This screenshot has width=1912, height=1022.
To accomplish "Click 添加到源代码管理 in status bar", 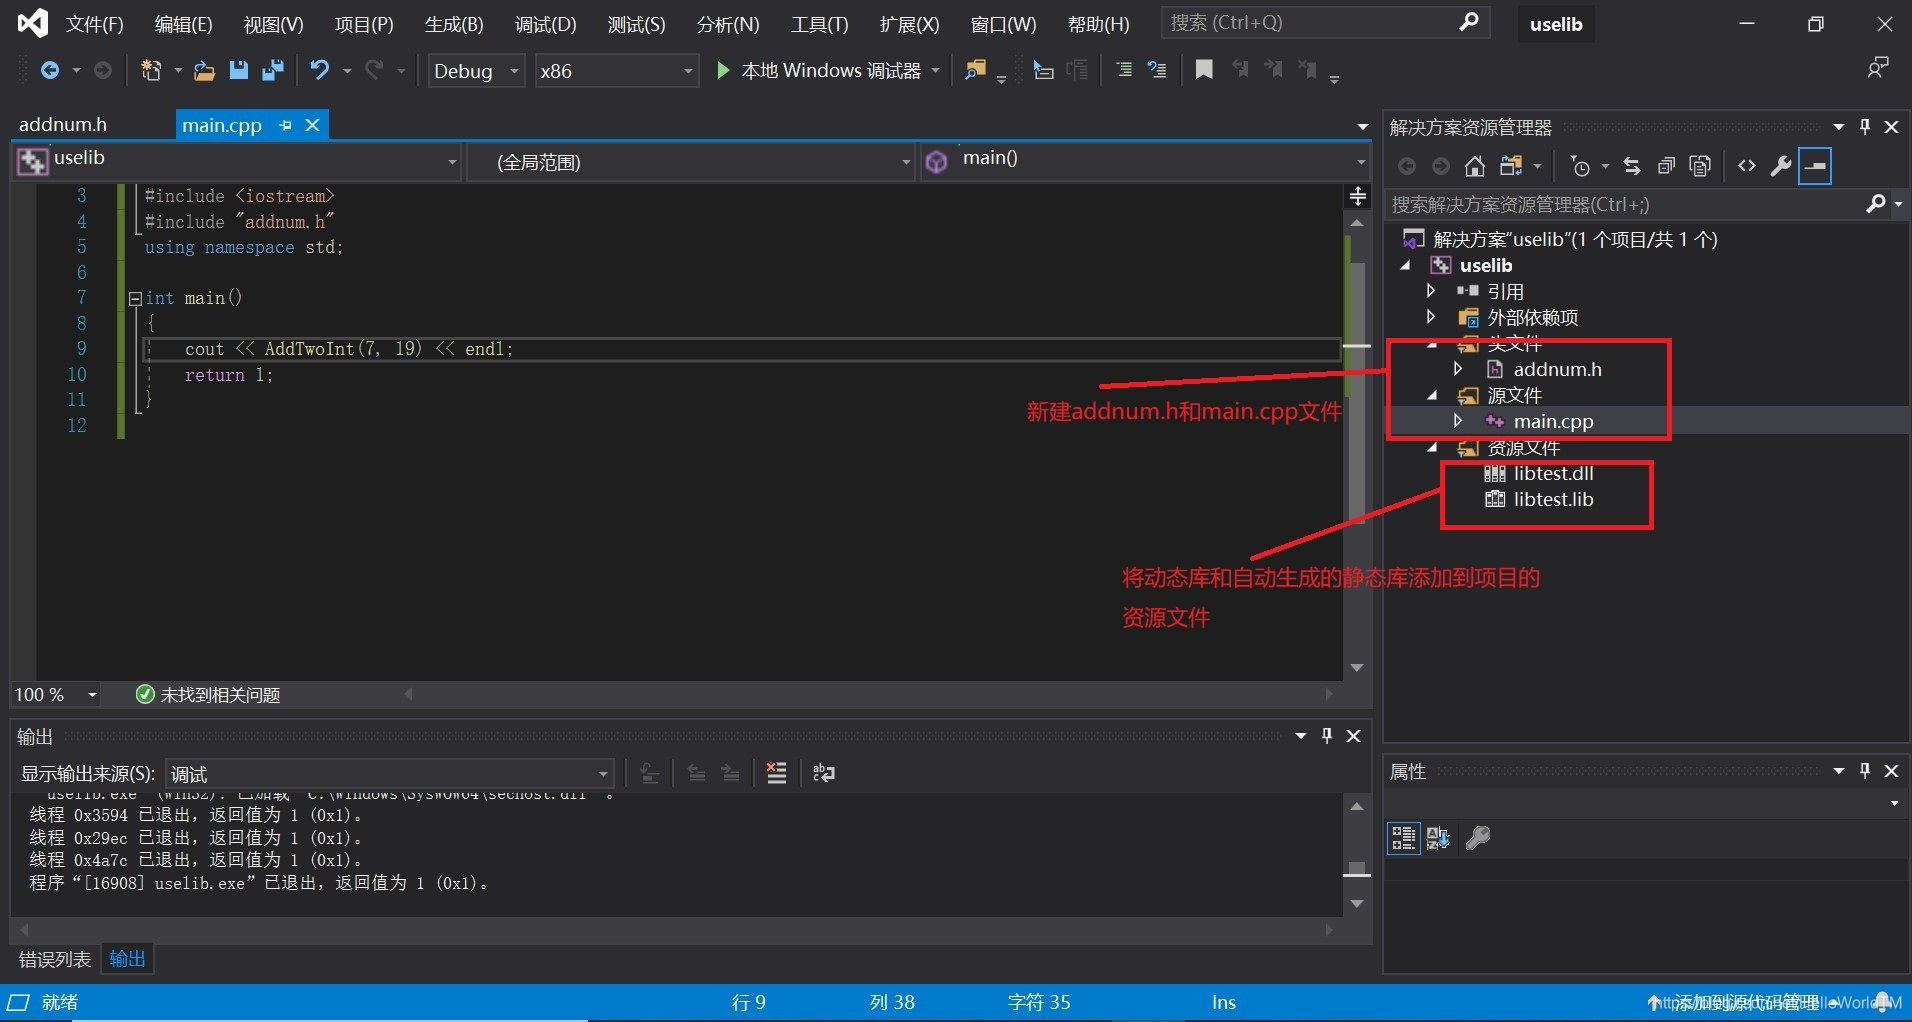I will coord(1746,1003).
